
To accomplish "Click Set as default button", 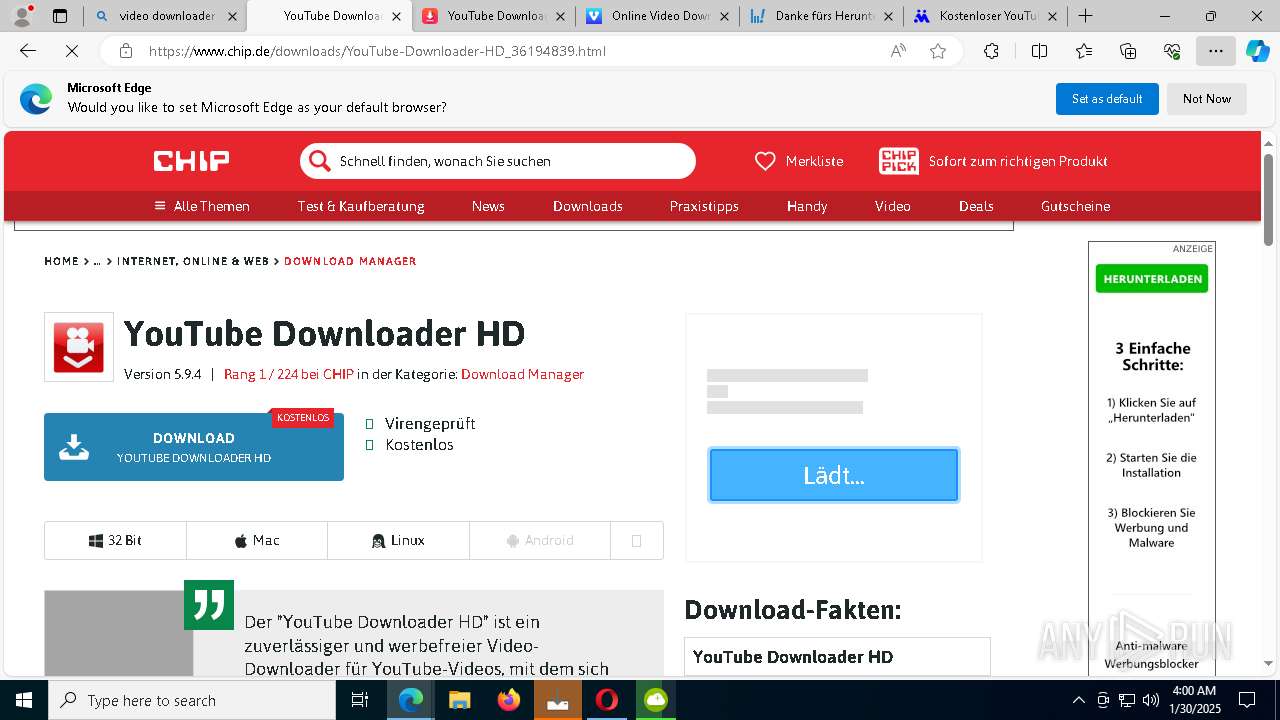I will [x=1107, y=99].
